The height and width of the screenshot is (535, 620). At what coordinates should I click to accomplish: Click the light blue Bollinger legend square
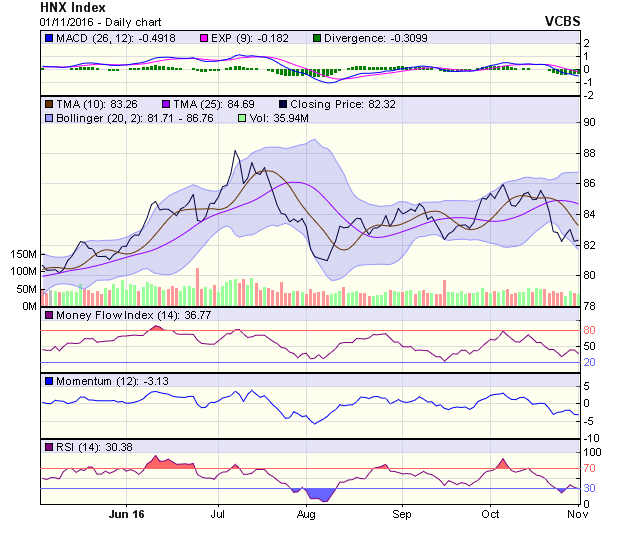point(48,118)
